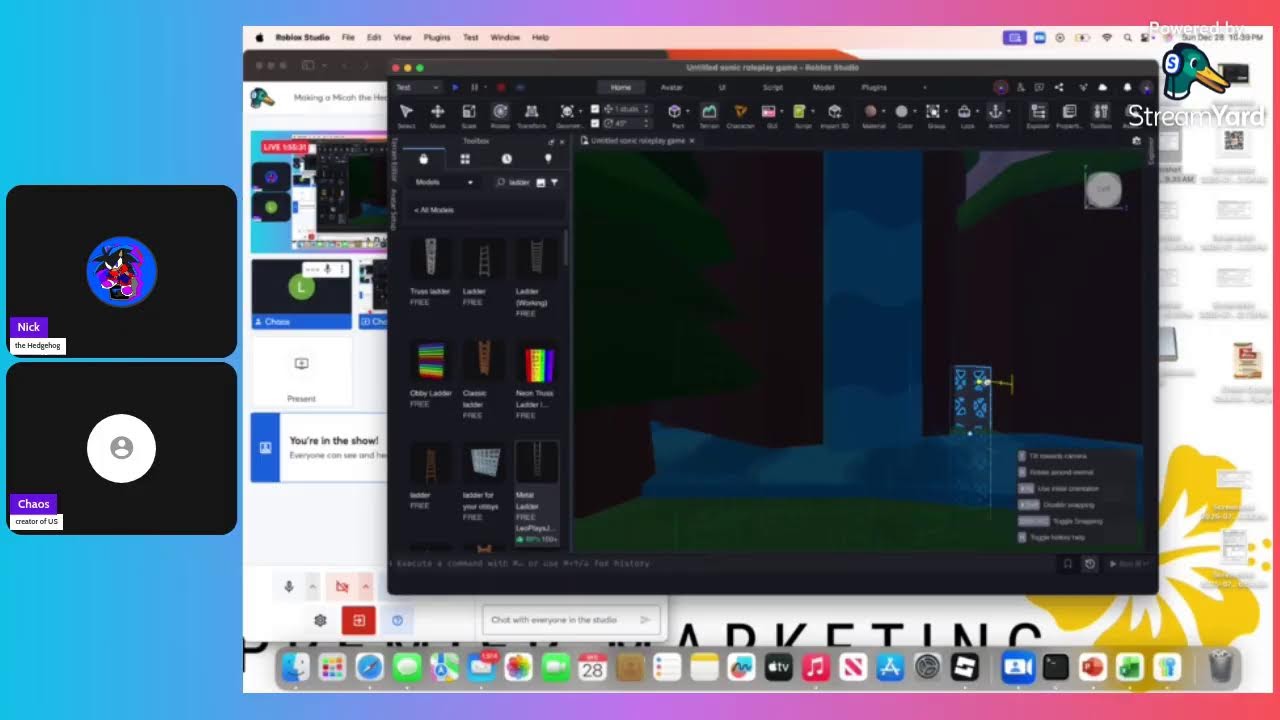
Task: Open the Terrain editor
Action: tap(708, 115)
